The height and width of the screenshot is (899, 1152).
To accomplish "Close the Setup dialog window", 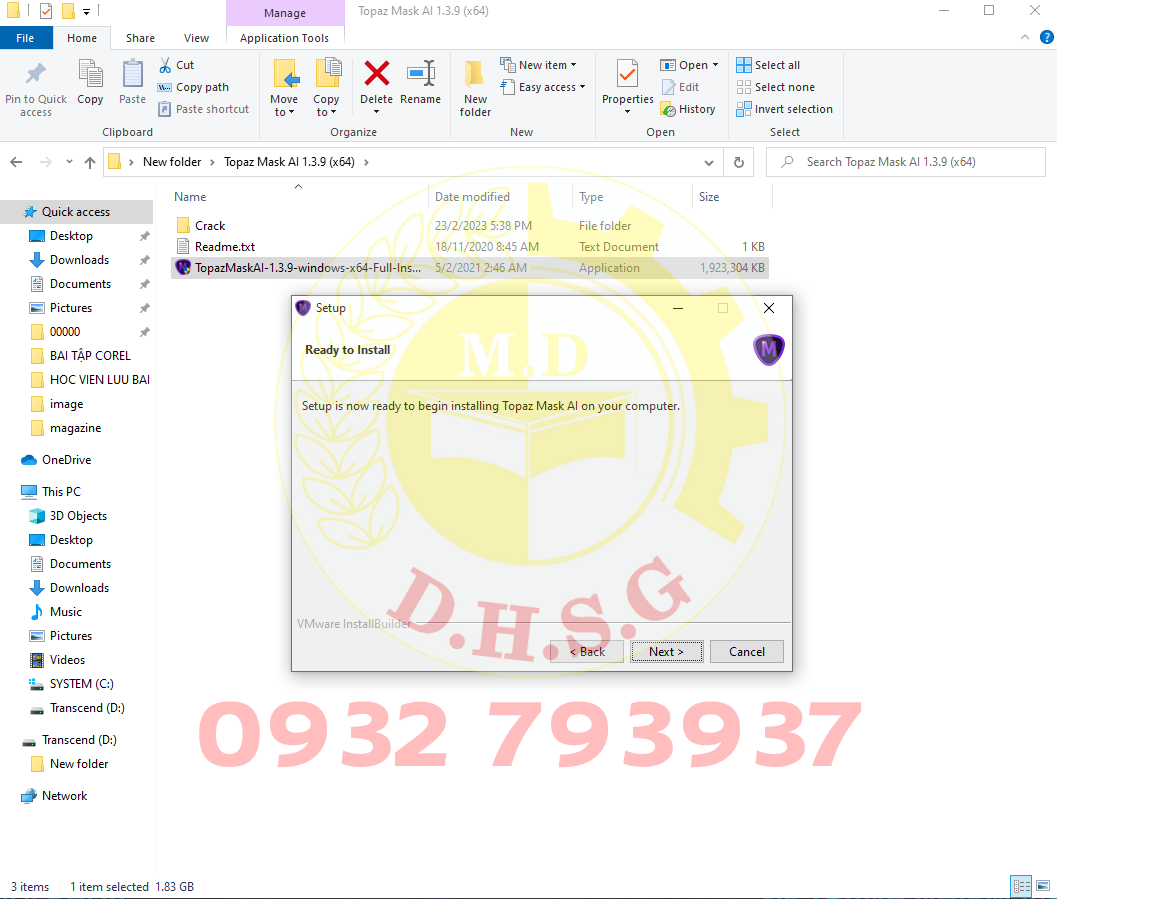I will point(768,308).
